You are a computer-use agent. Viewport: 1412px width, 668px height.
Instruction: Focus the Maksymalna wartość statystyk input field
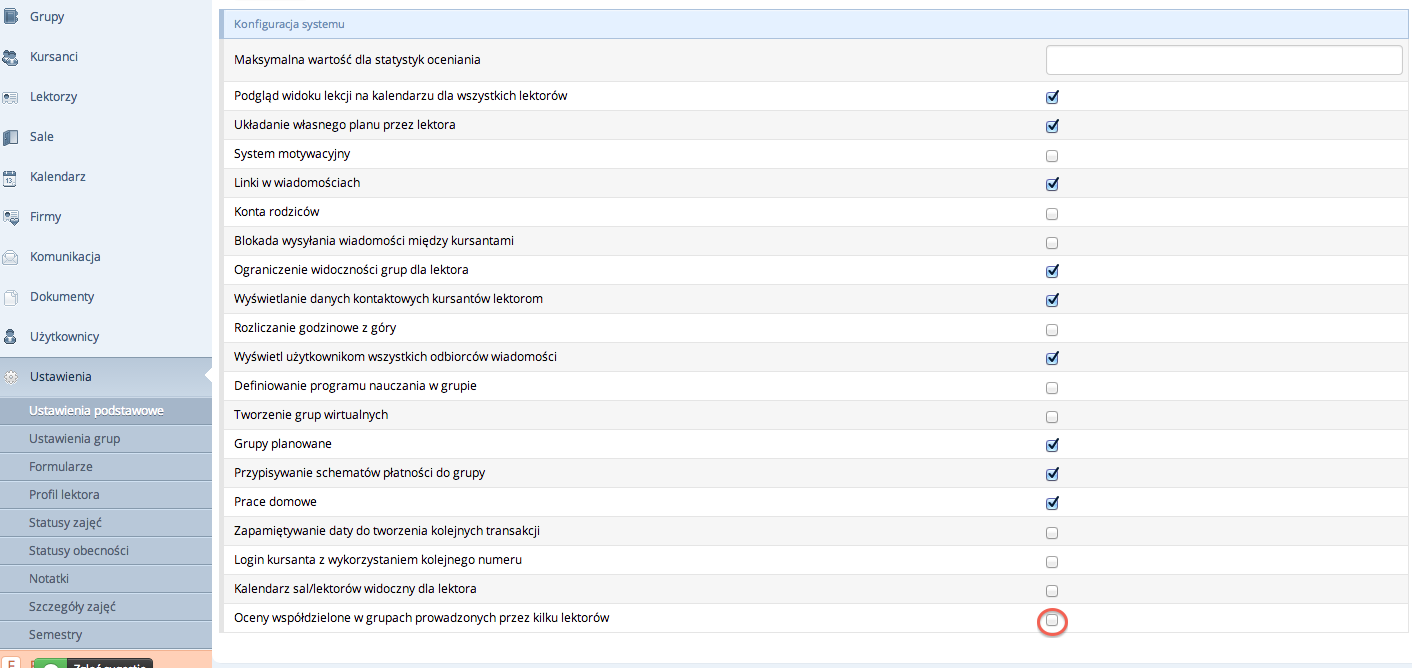[x=1224, y=60]
